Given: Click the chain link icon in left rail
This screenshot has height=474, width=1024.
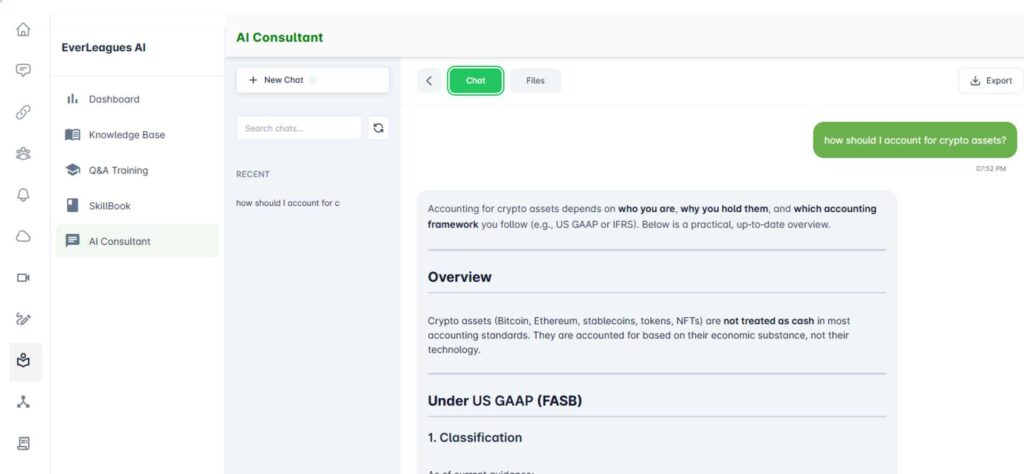Looking at the screenshot, I should click(24, 112).
